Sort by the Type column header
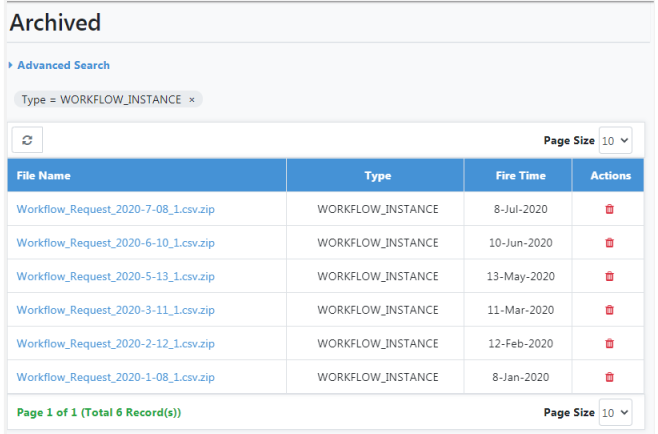 pyautogui.click(x=377, y=176)
